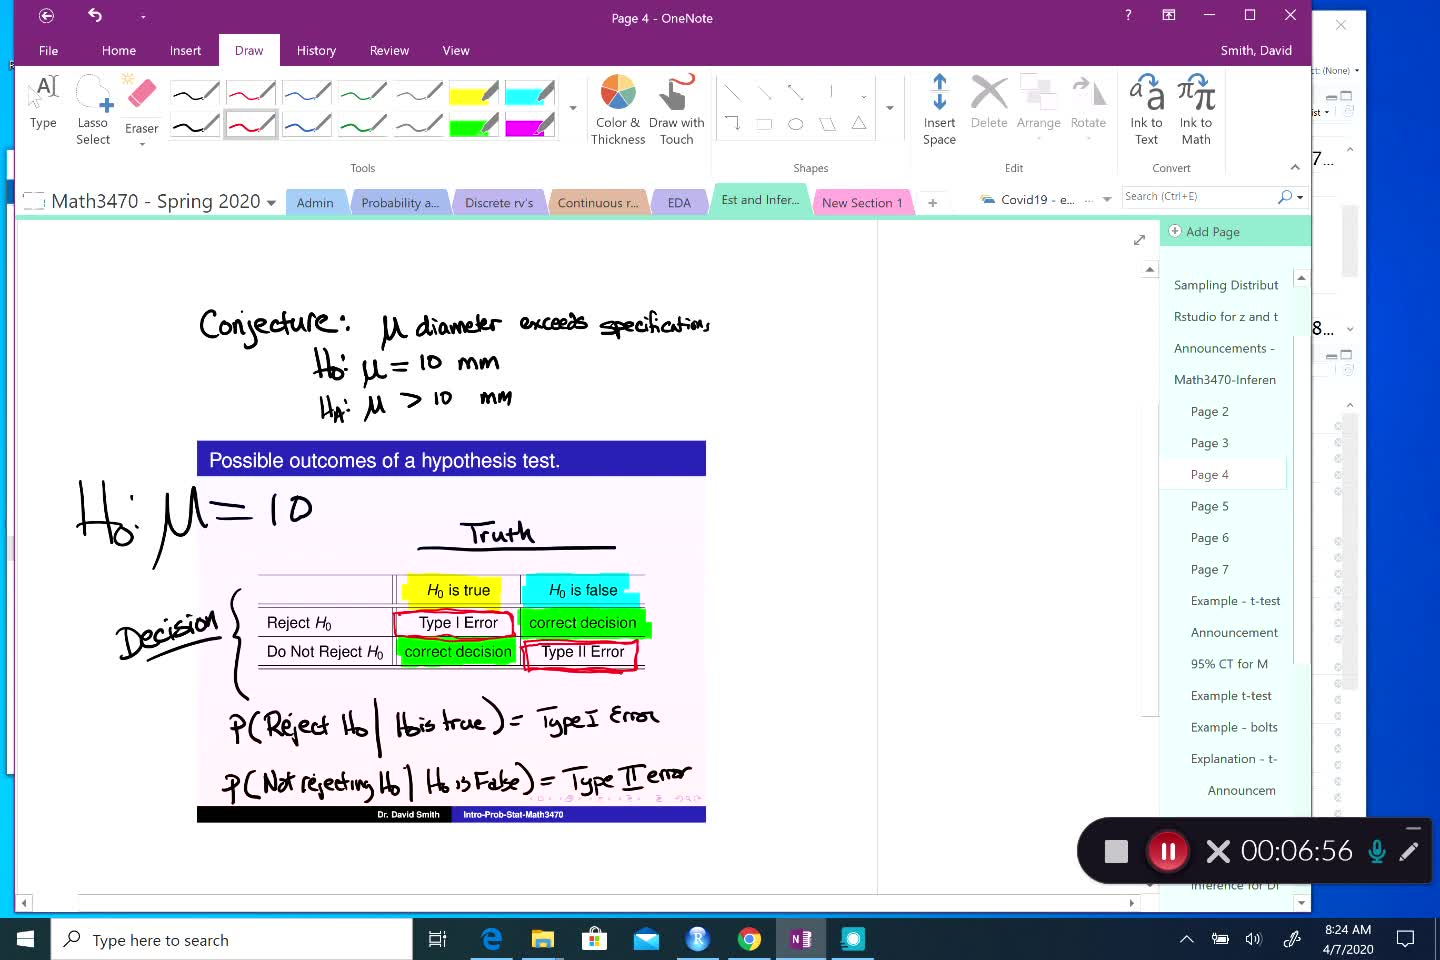
Task: Select the cyan highlighter pen
Action: [530, 94]
